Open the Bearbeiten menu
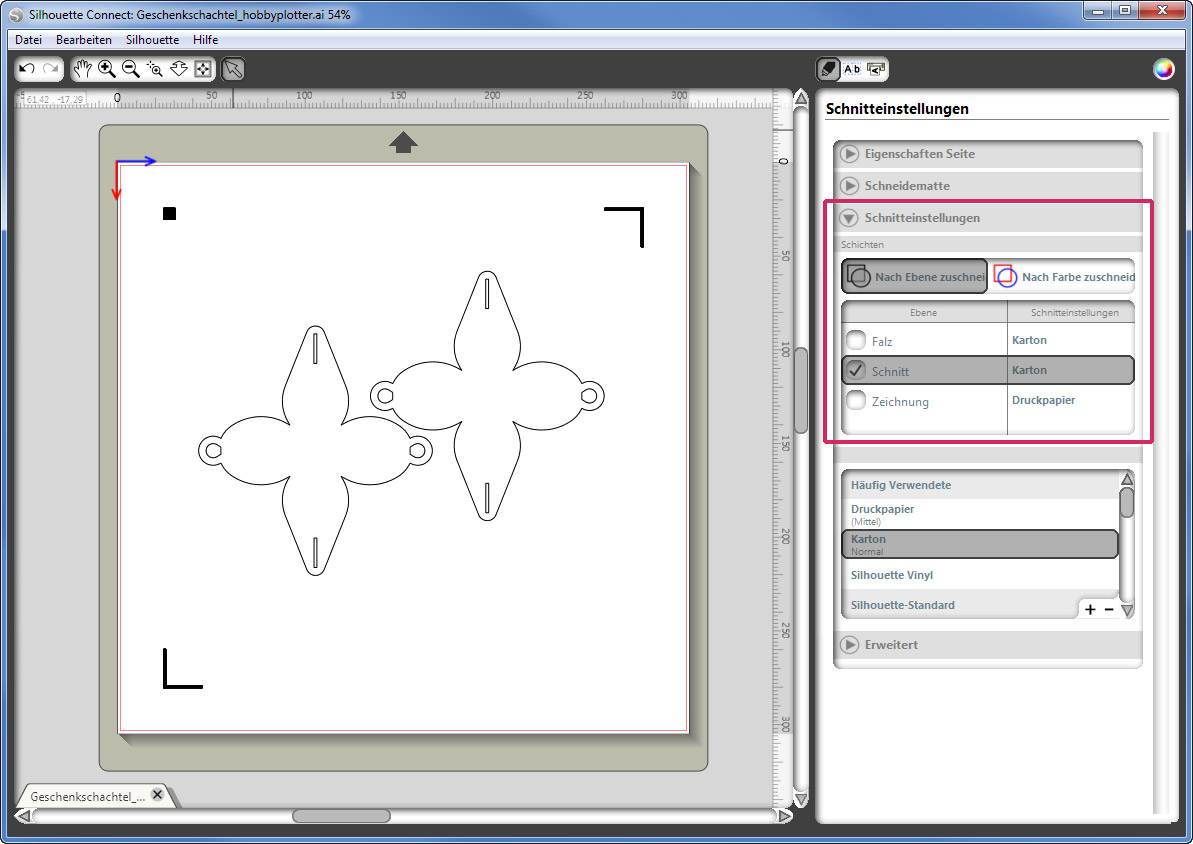Image resolution: width=1193 pixels, height=844 pixels. [83, 40]
